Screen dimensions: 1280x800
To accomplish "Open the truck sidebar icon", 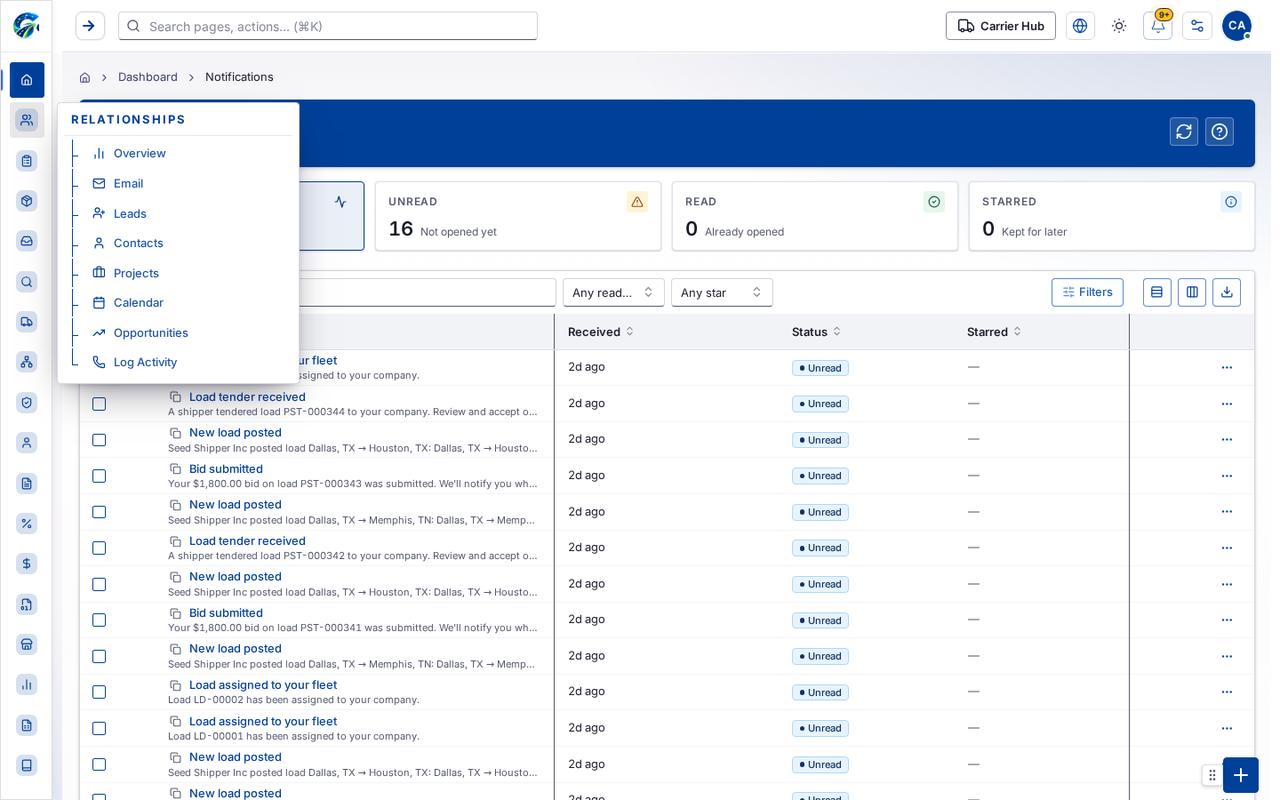I will click(x=27, y=322).
